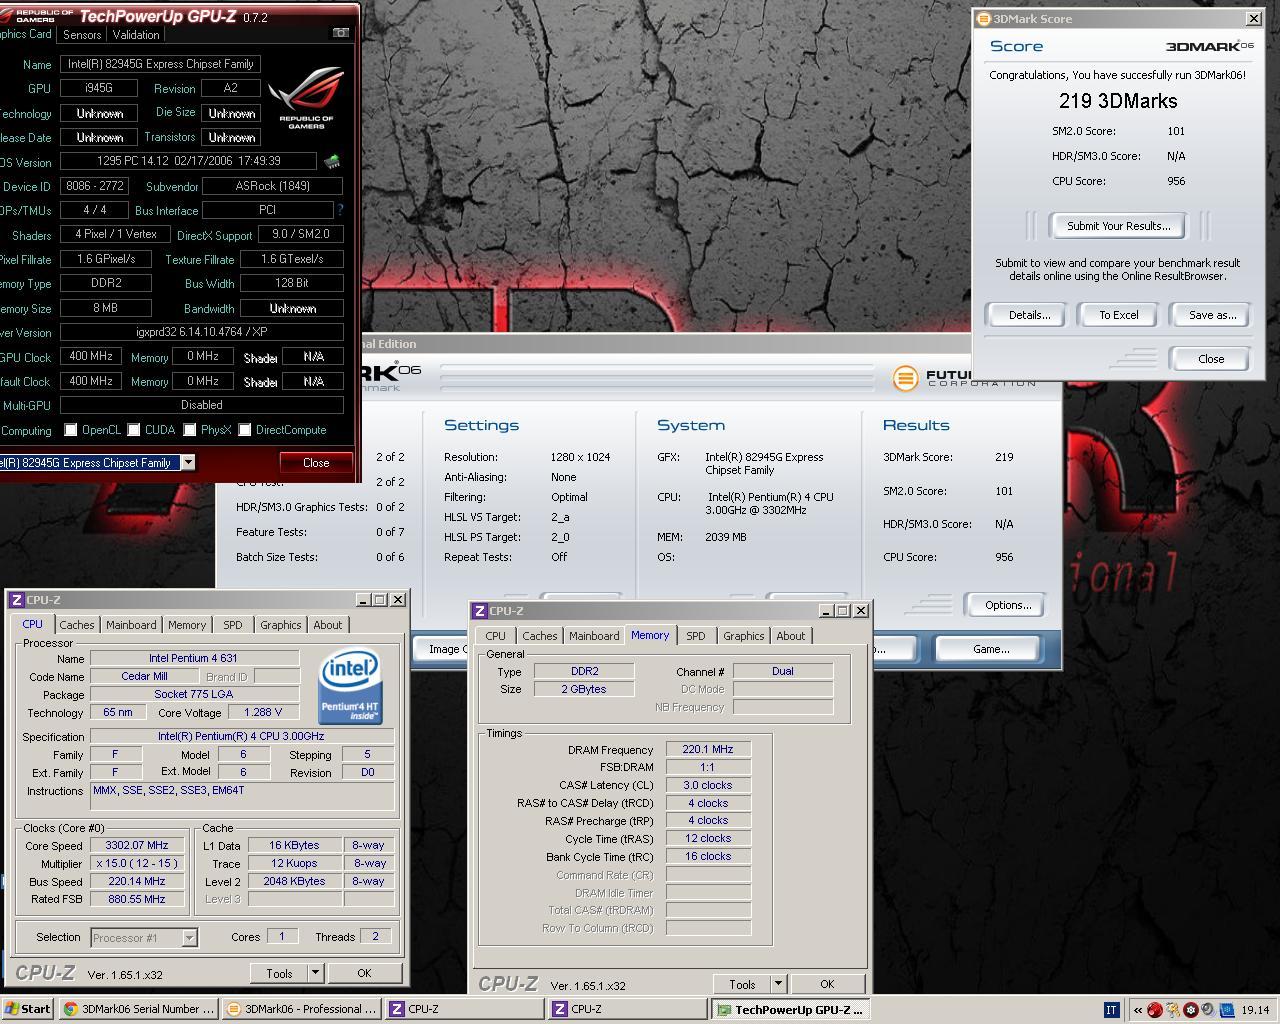Image resolution: width=1280 pixels, height=1024 pixels.
Task: Click the CAS# Latency value 3.0 clocks
Action: tap(708, 785)
